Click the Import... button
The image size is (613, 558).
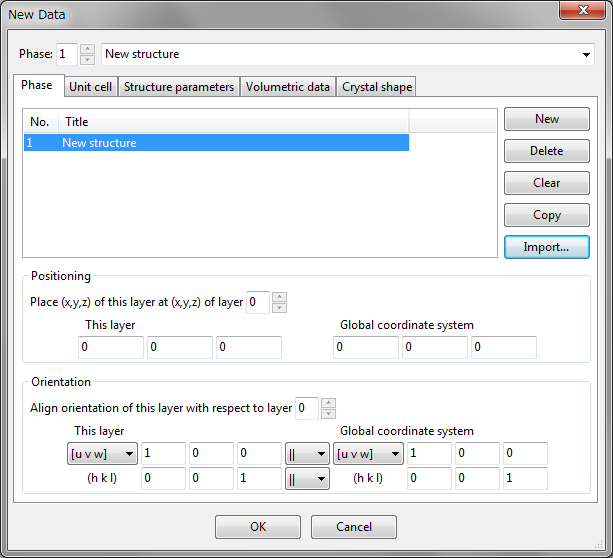pyautogui.click(x=546, y=247)
